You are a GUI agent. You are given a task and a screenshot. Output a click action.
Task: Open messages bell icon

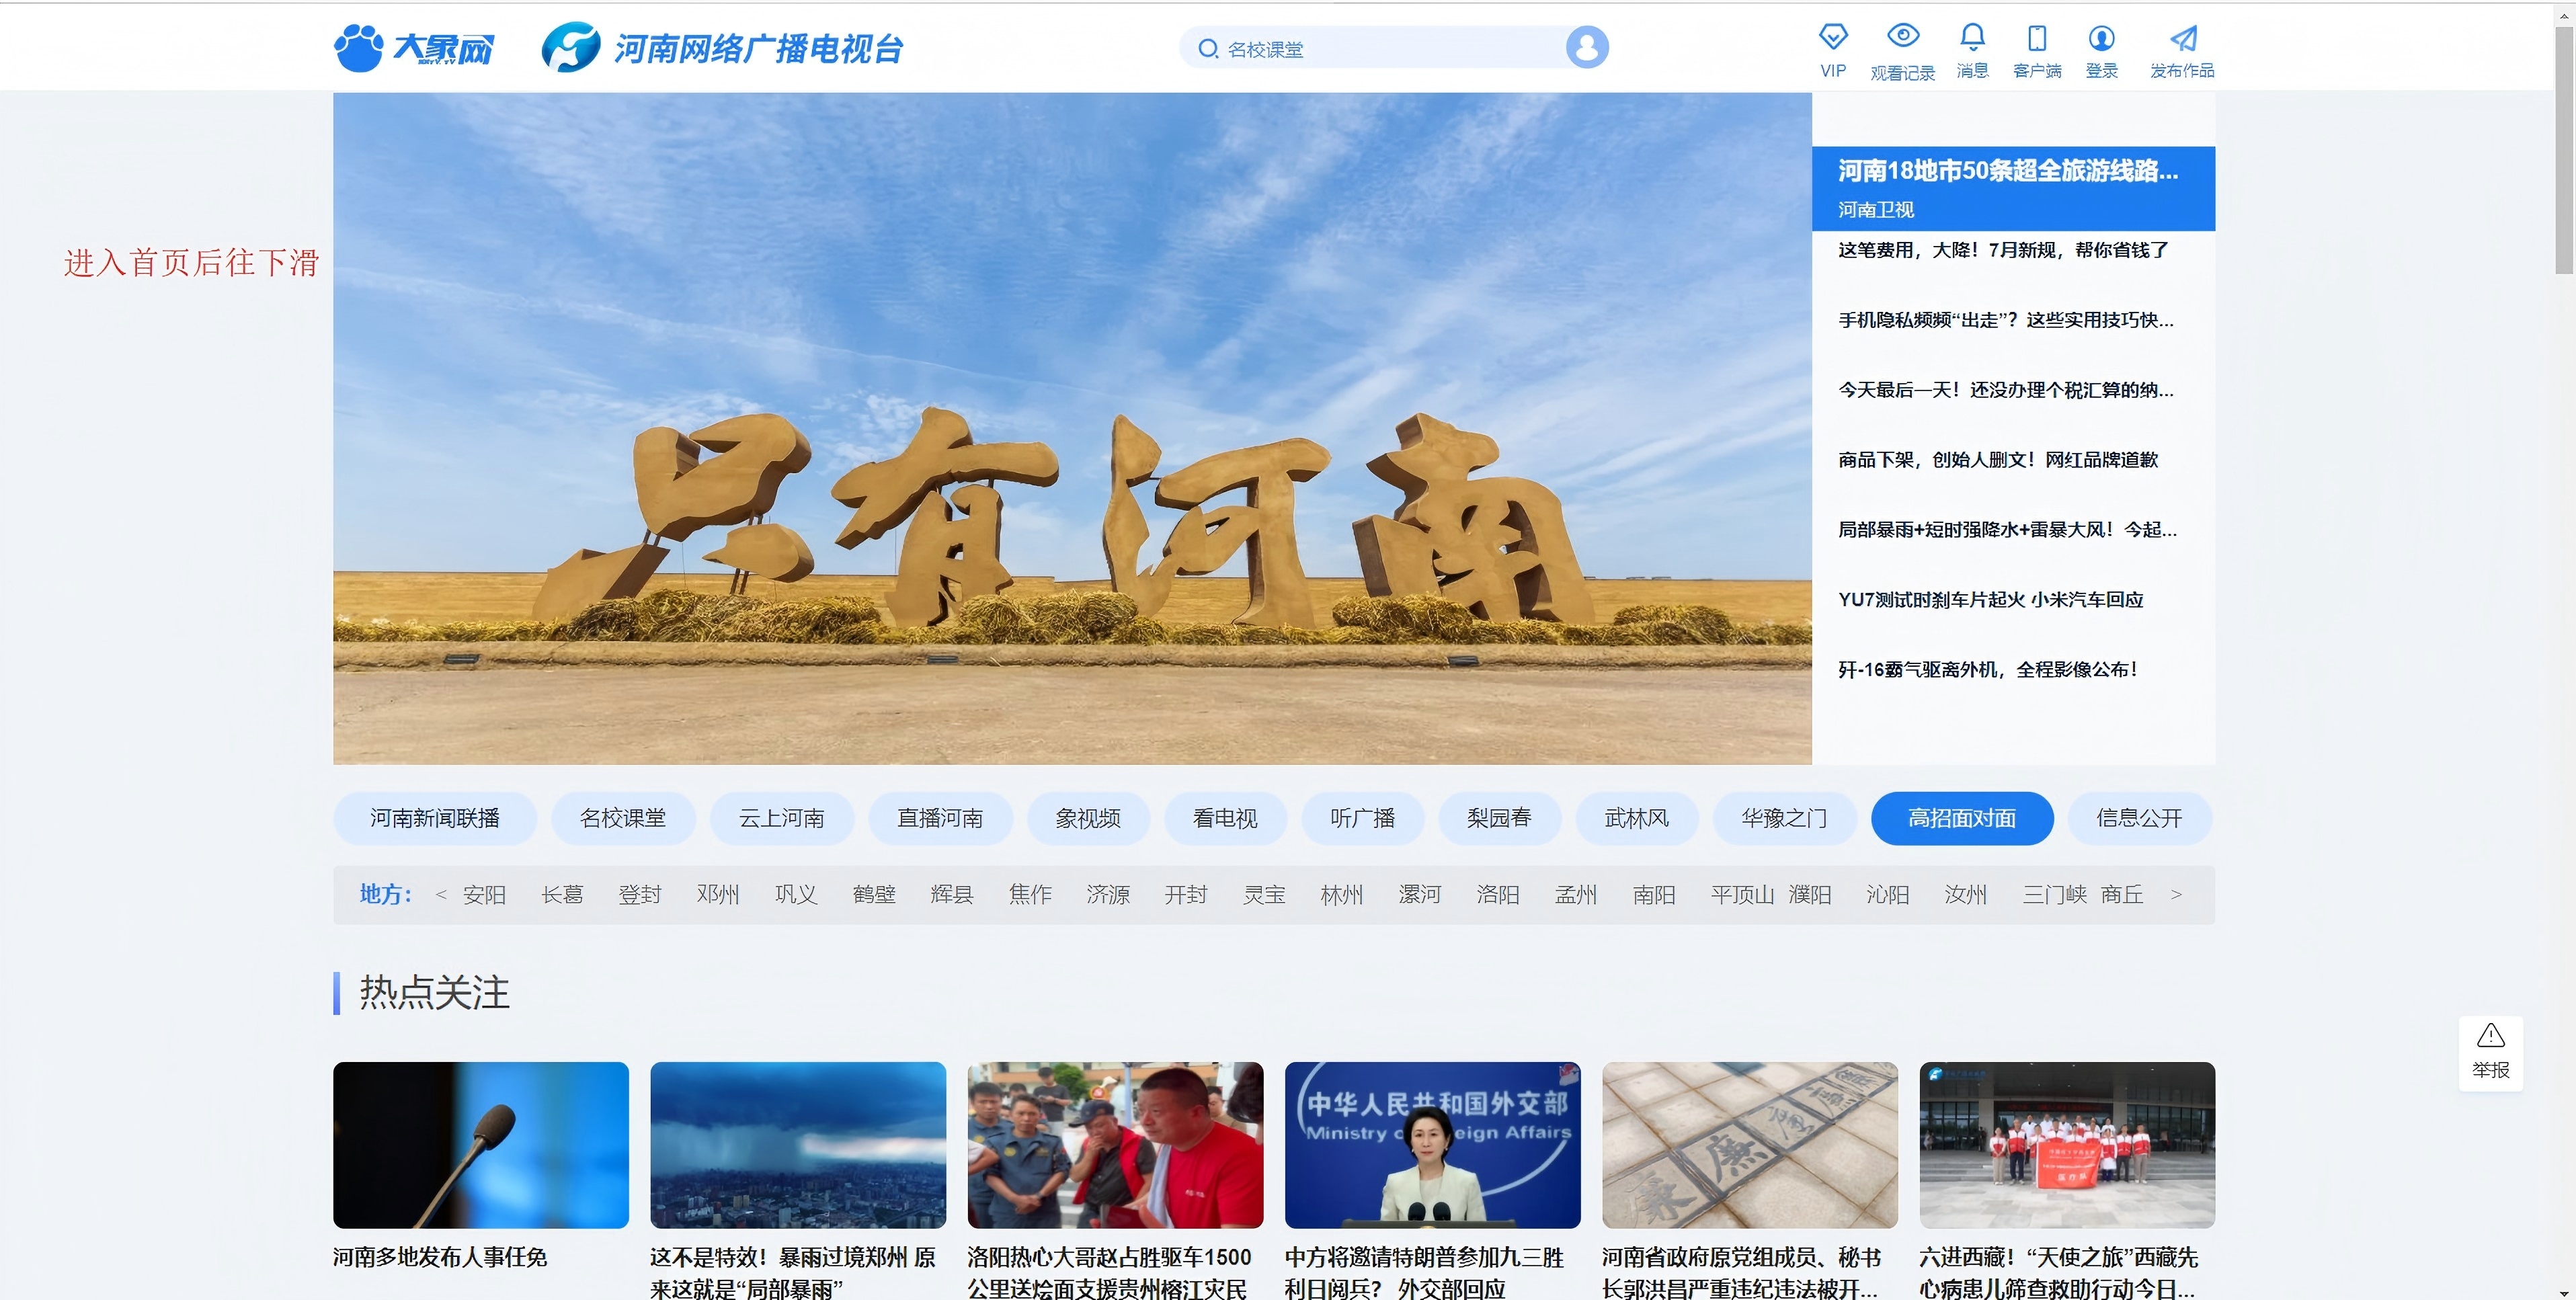click(x=1972, y=37)
